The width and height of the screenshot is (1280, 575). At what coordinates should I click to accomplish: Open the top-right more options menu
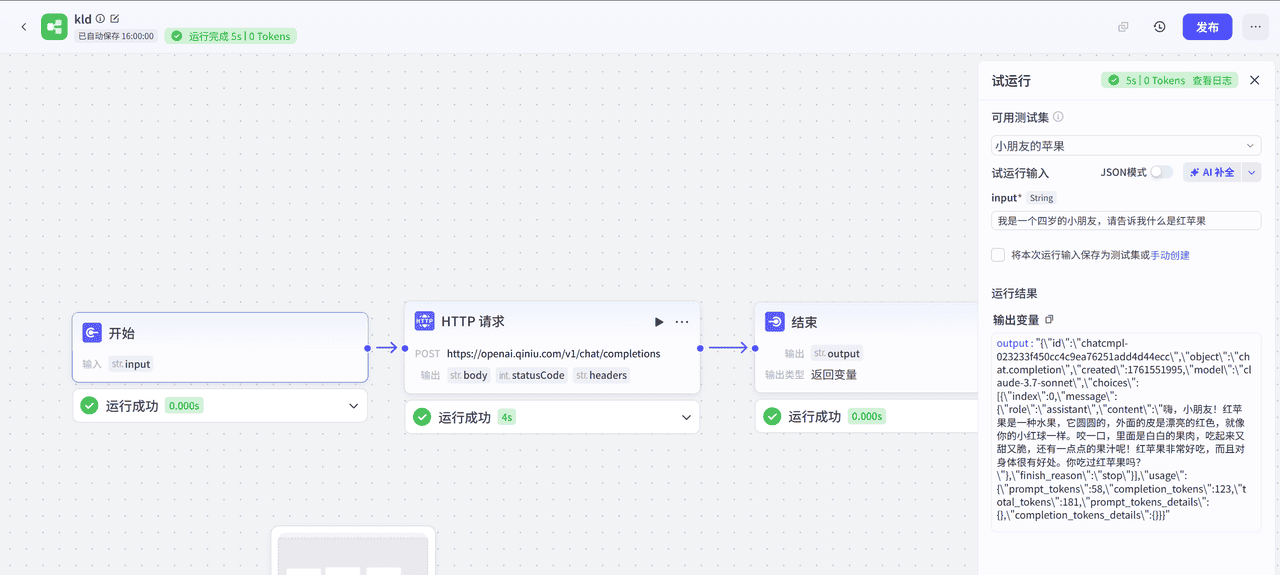1255,27
